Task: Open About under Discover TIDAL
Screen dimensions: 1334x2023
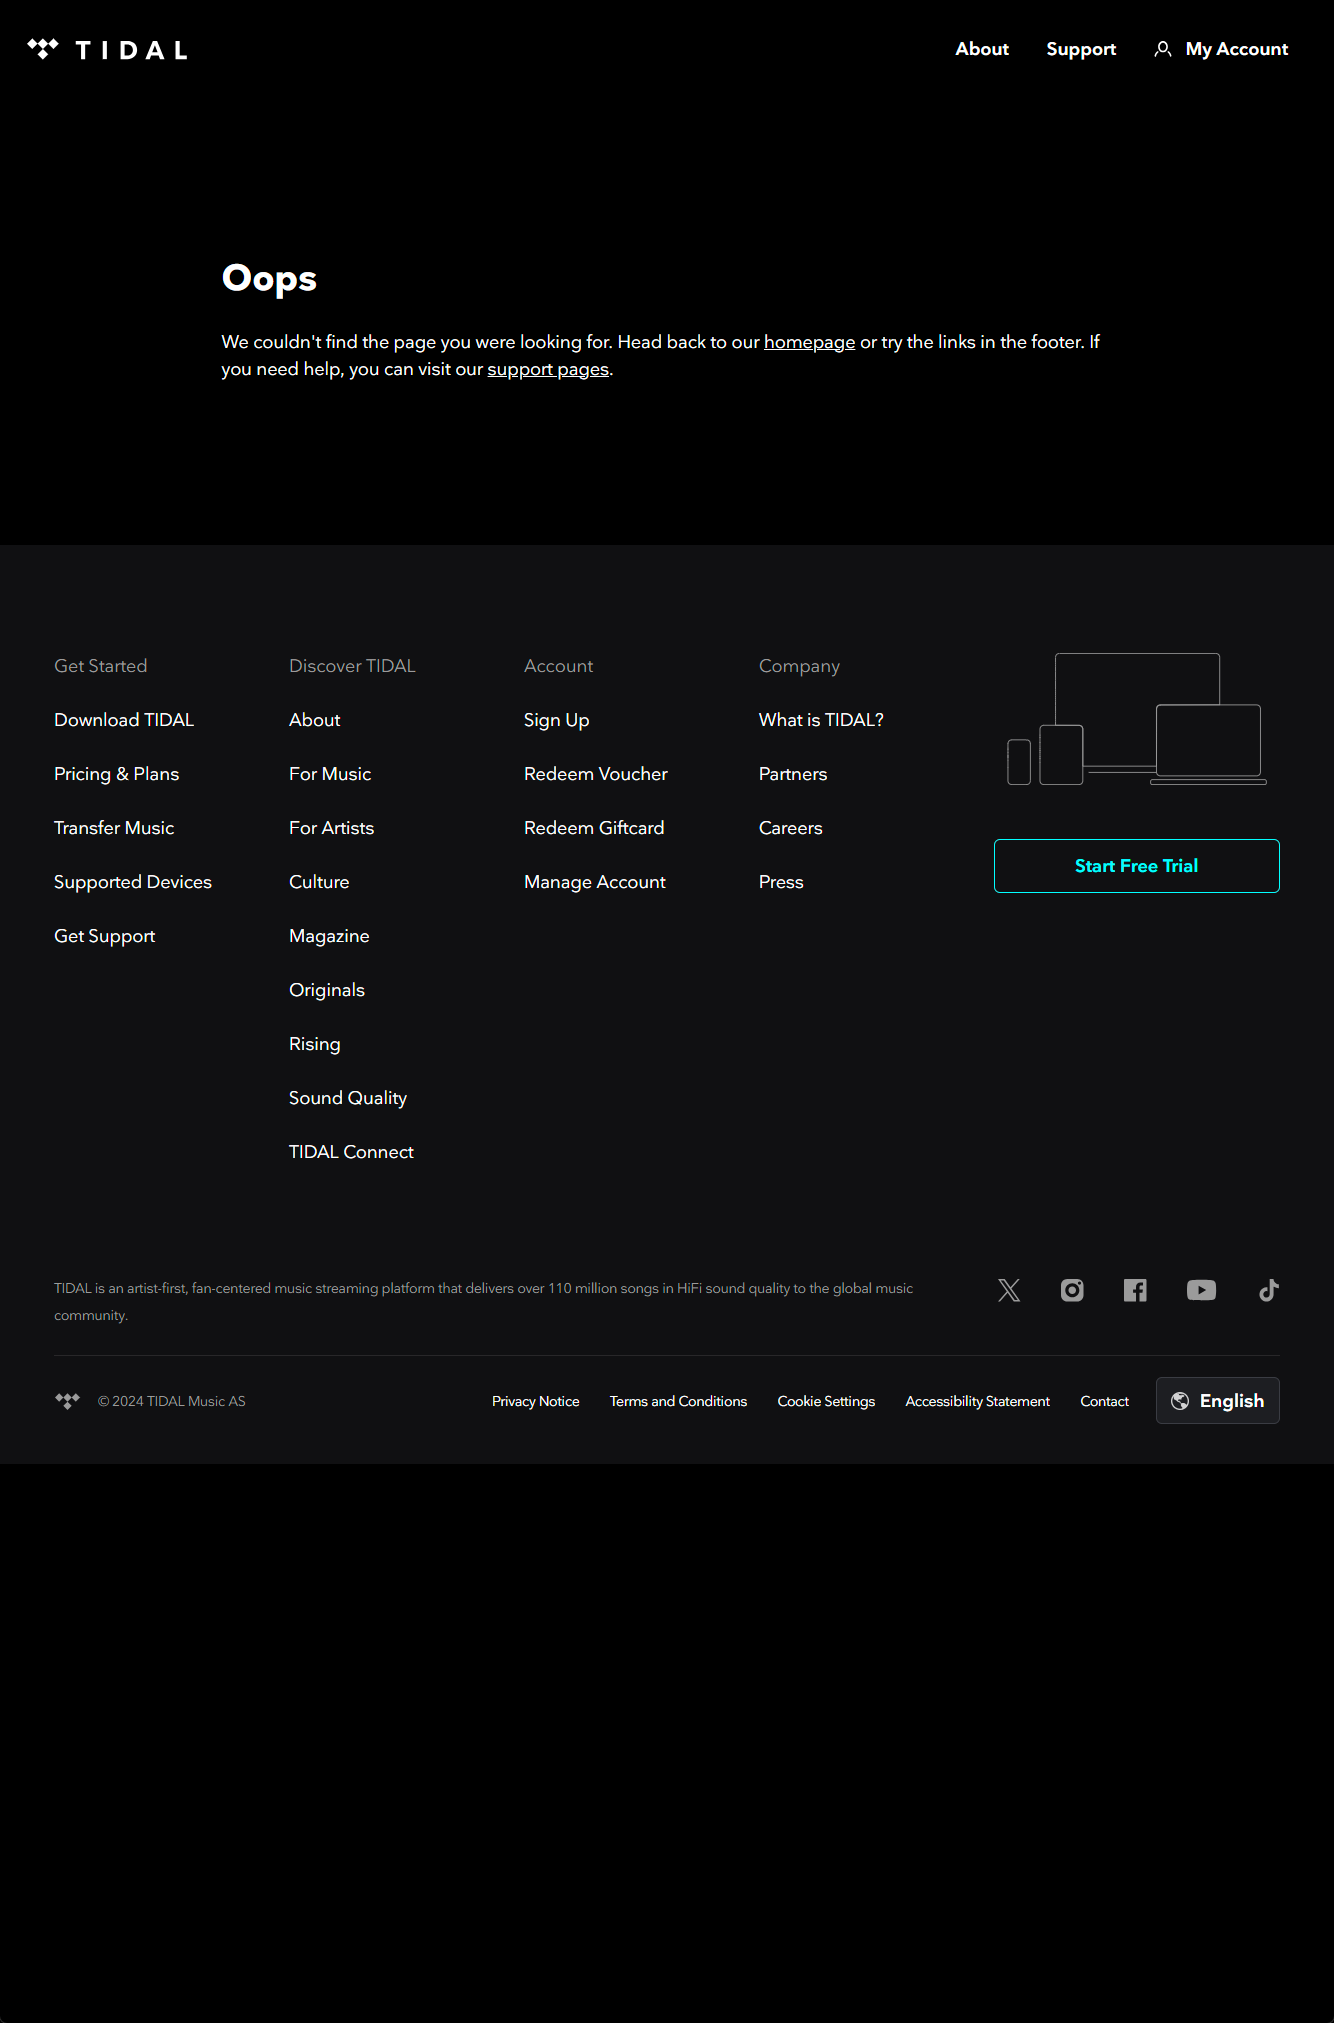Action: click(315, 720)
